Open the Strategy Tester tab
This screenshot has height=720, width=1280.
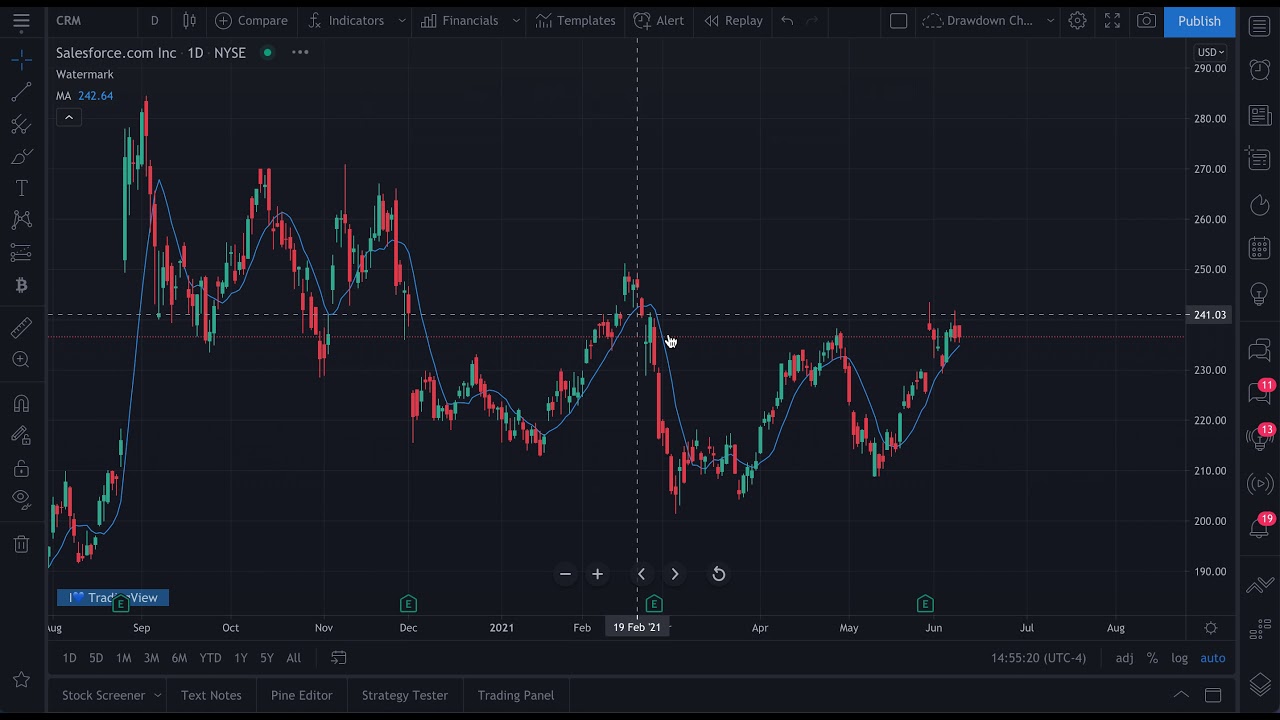tap(404, 695)
